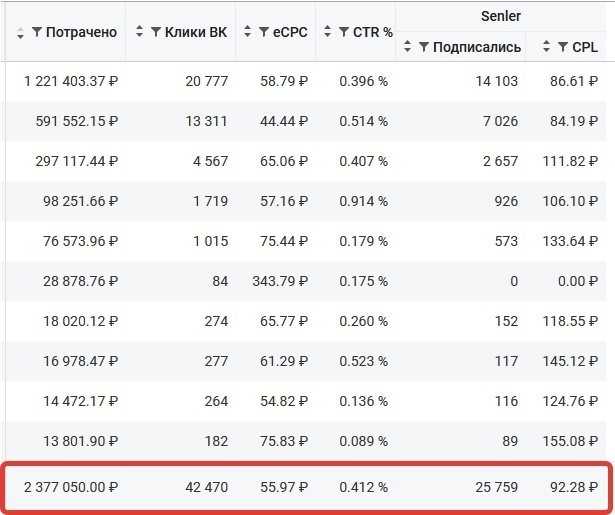Select the CTR cell 0.396 %
Screen dimensions: 615x515
click(x=364, y=81)
